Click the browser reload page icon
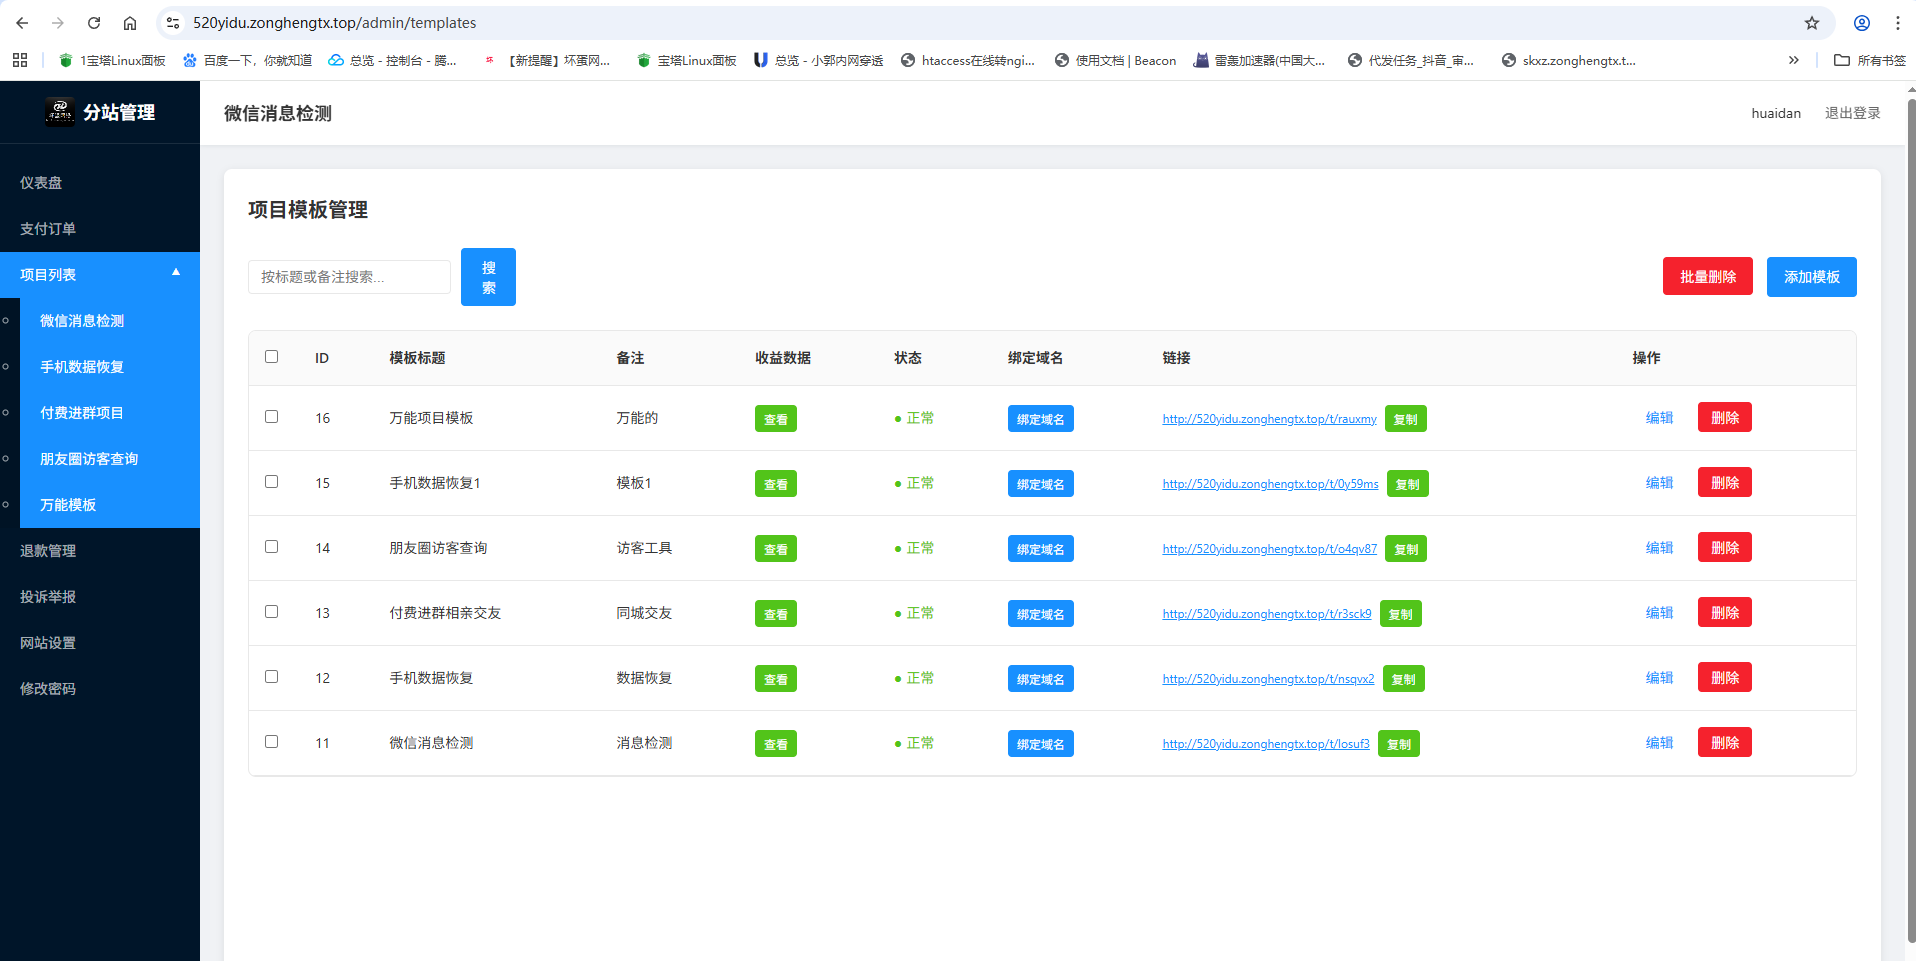1916x961 pixels. 94,23
